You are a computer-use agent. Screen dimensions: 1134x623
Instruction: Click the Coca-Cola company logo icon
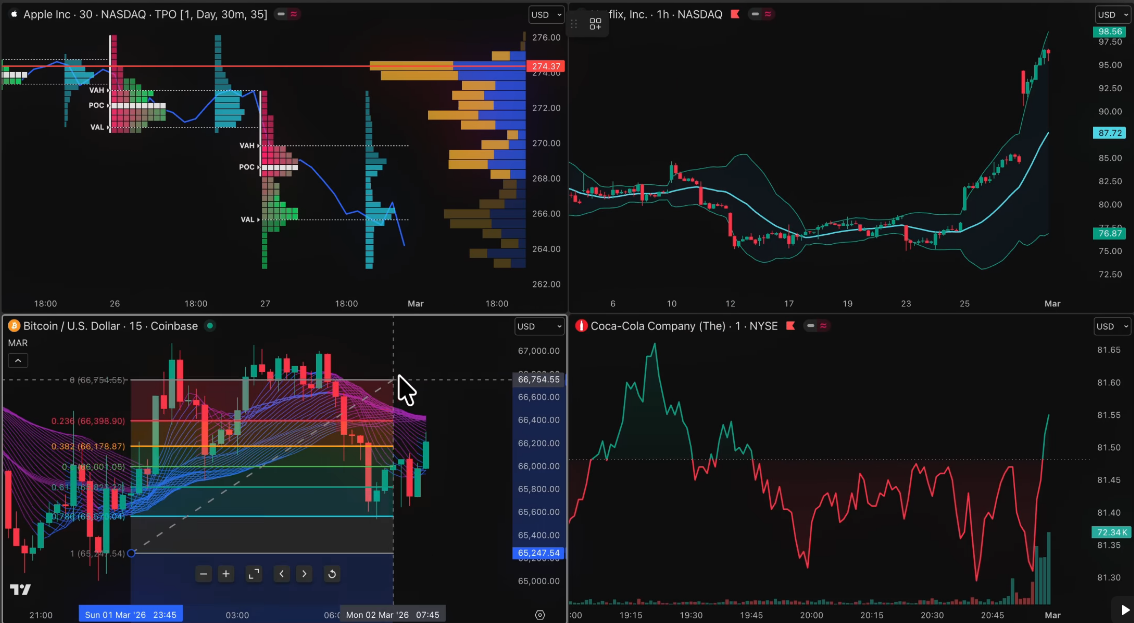tap(581, 326)
